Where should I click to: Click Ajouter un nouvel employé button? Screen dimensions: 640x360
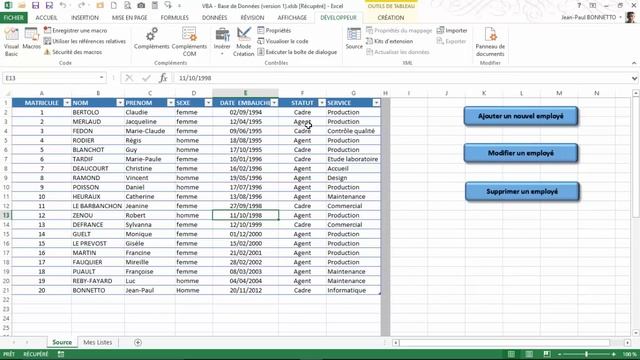pos(521,116)
